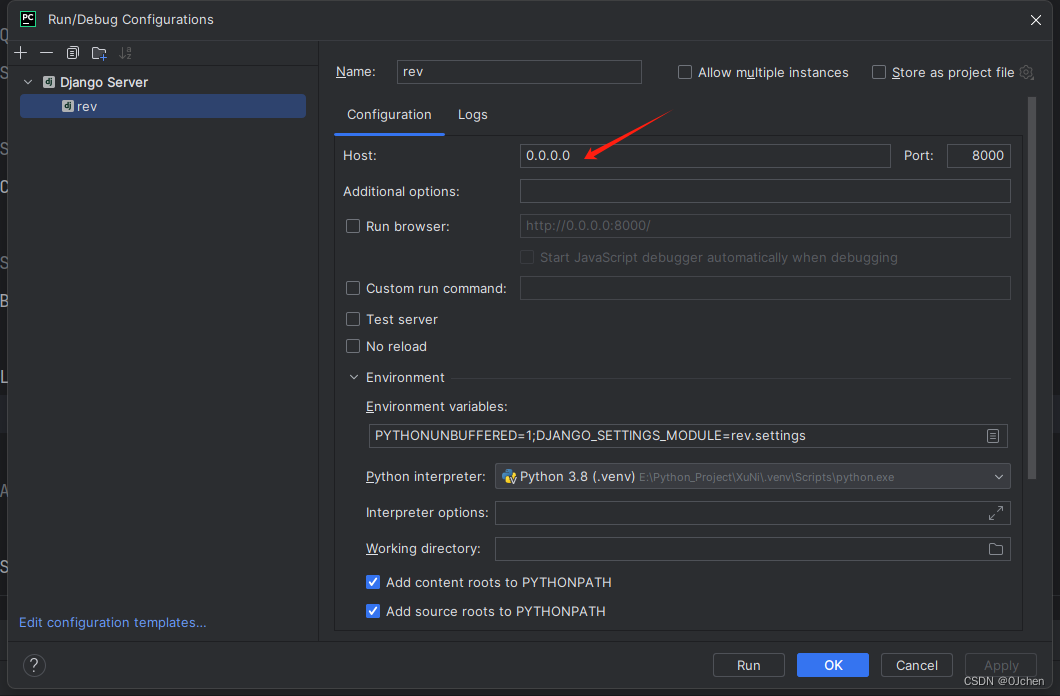The image size is (1060, 696).
Task: Click the Host field with 0.0.0.0
Action: point(705,155)
